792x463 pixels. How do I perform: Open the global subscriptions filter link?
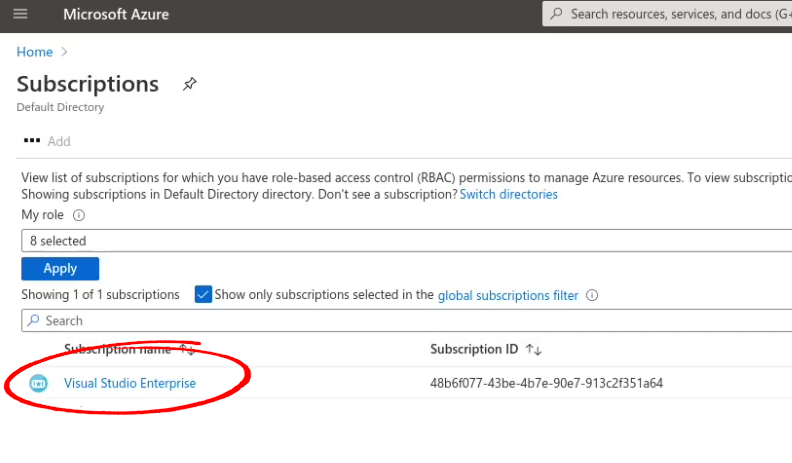pos(508,295)
